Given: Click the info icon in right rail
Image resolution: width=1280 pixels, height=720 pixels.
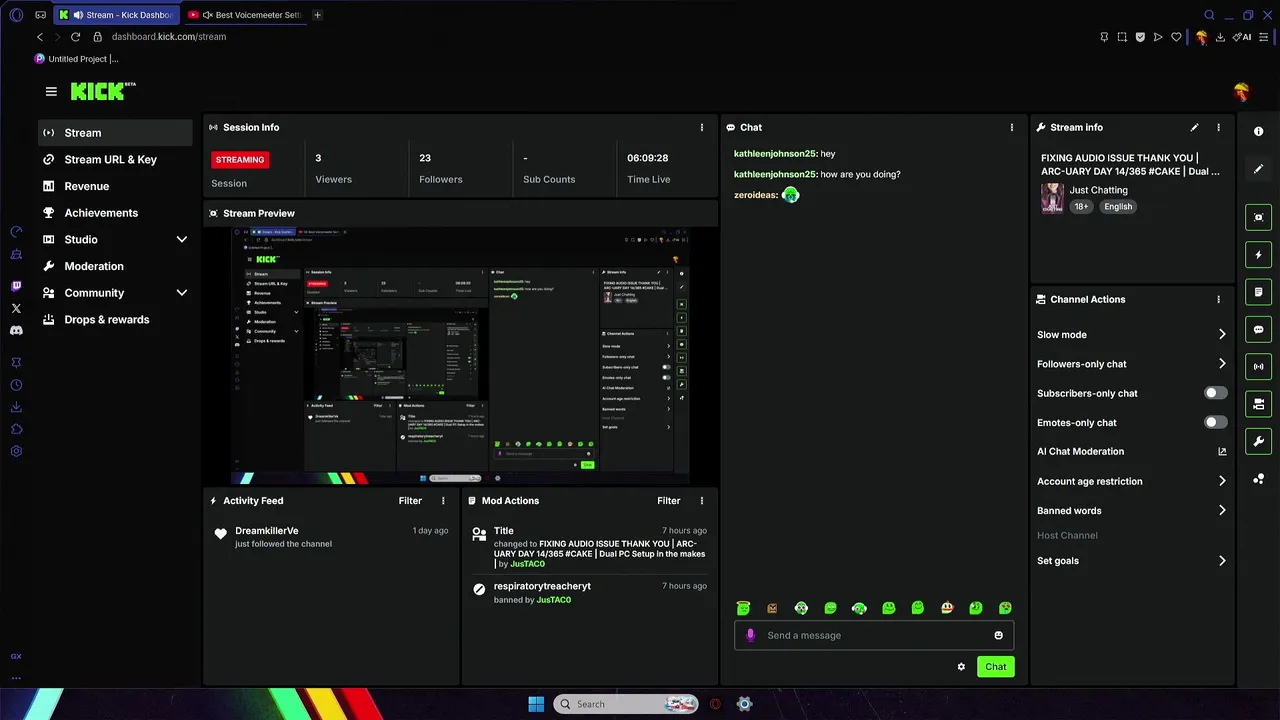Looking at the screenshot, I should (x=1258, y=132).
